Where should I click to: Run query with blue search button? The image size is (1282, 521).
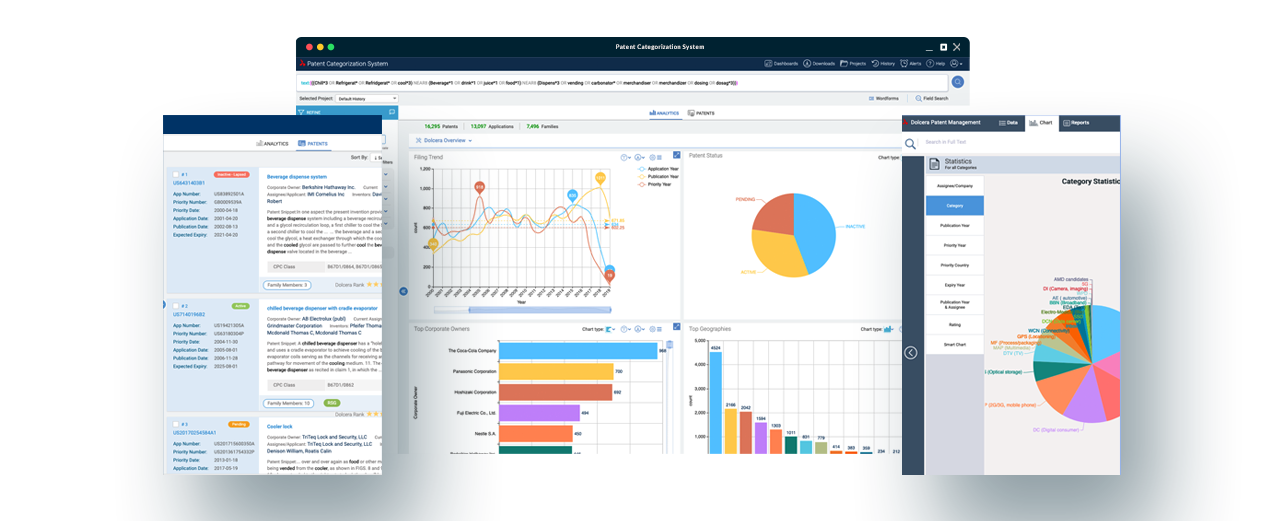tap(957, 82)
